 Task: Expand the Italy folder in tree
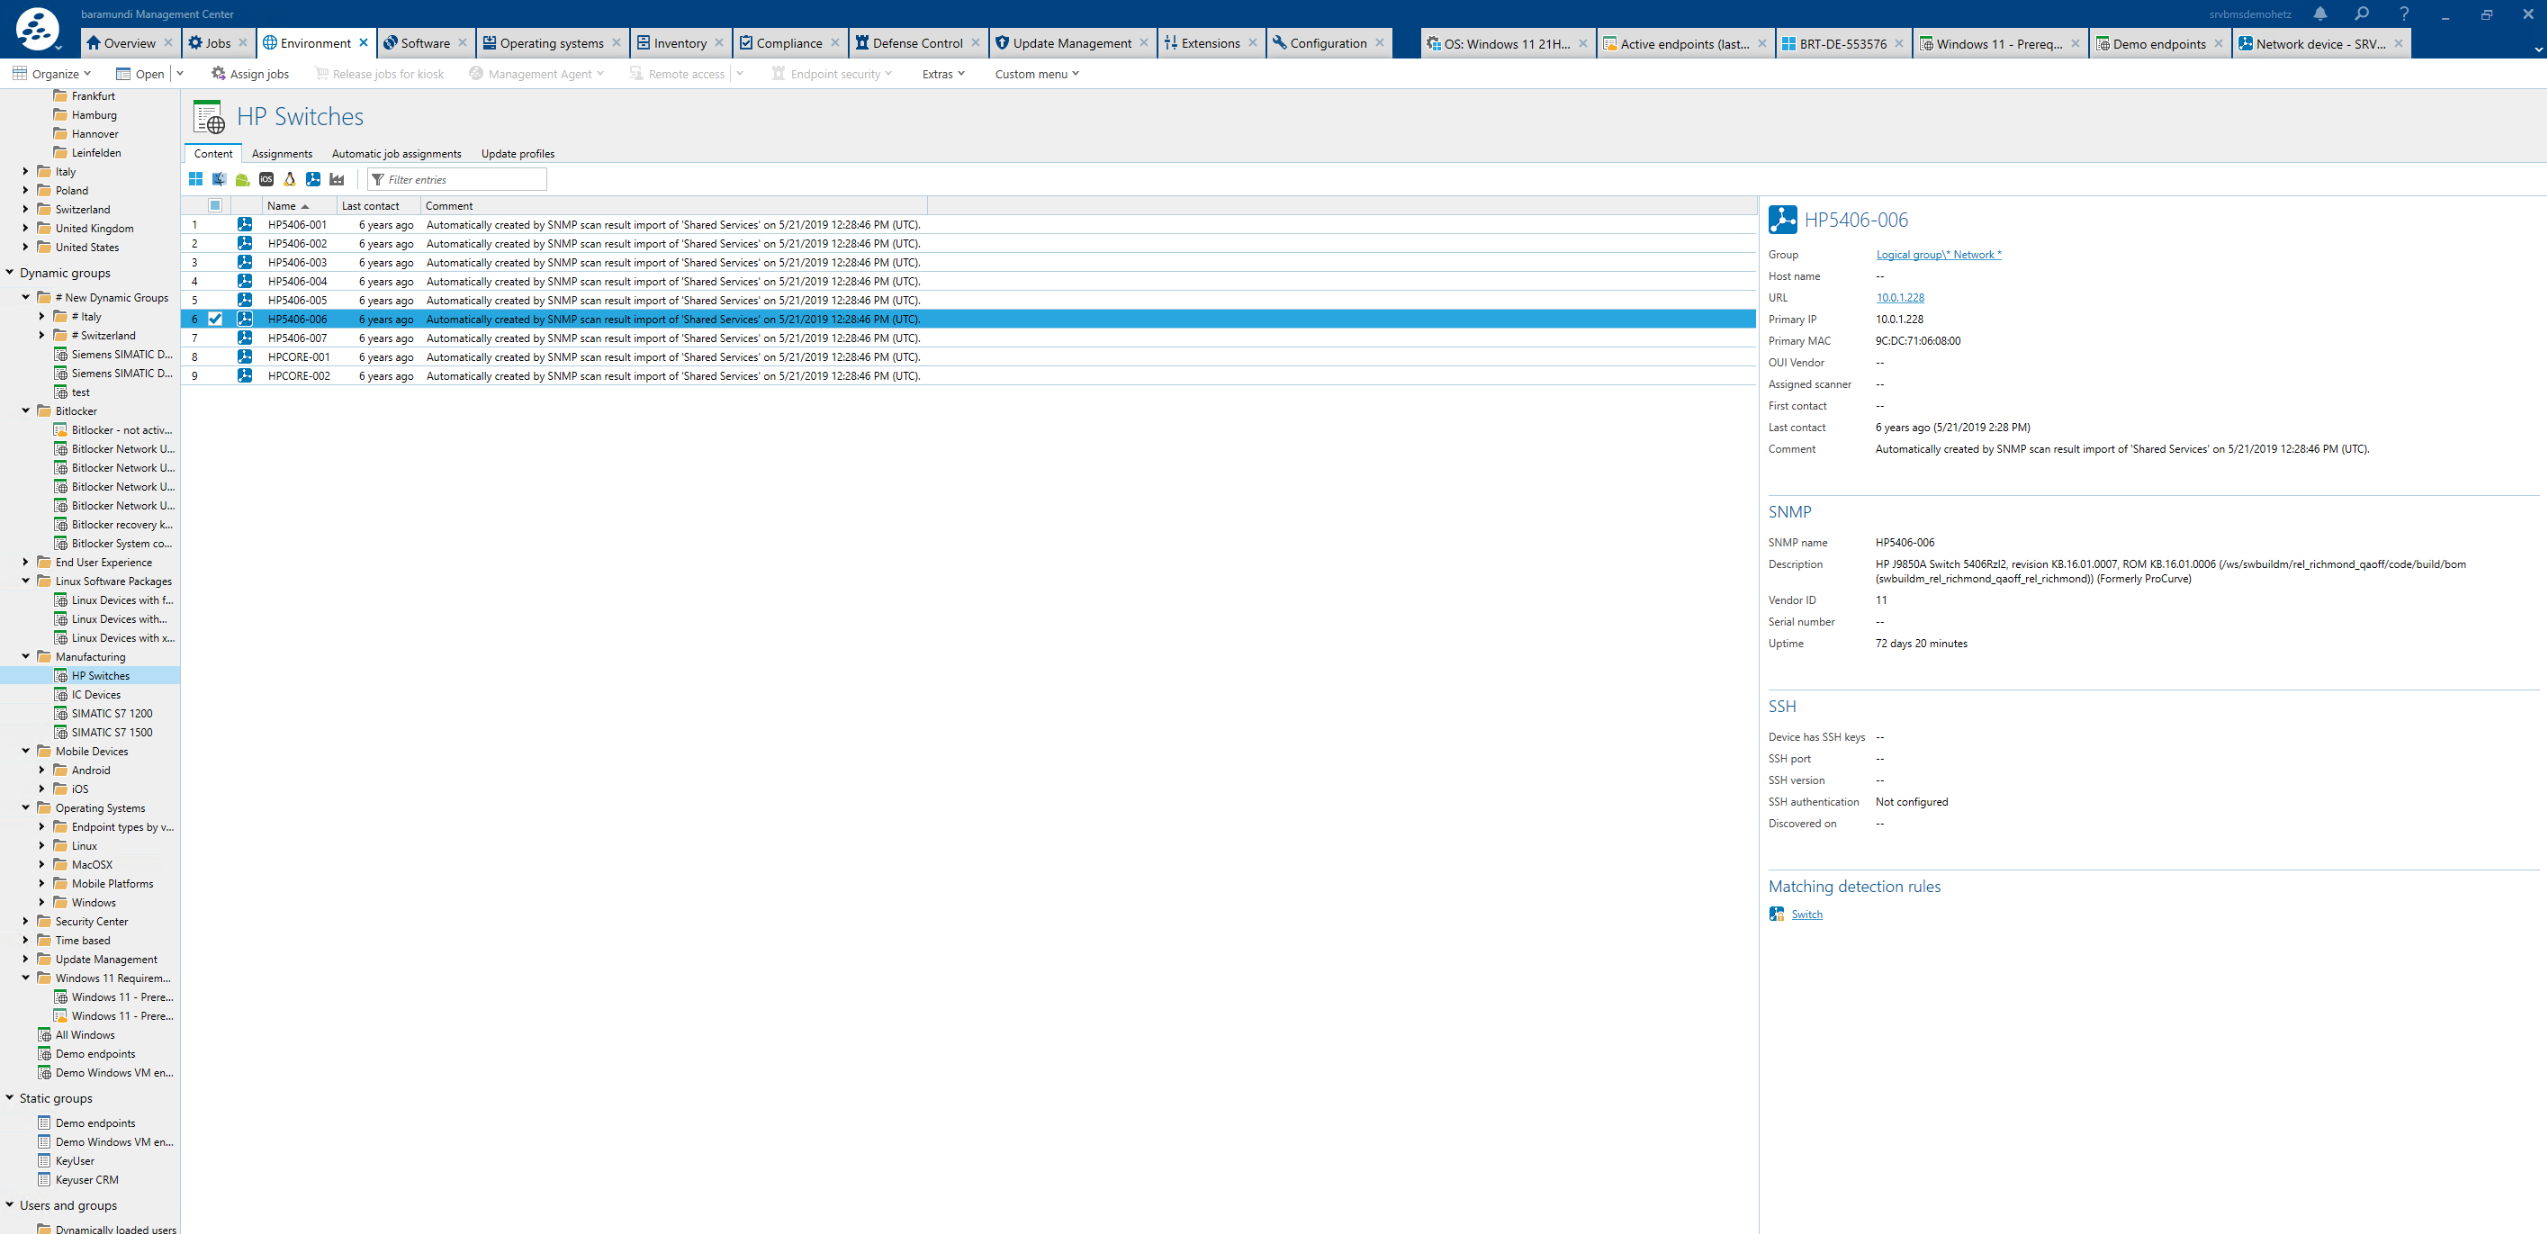tap(25, 172)
